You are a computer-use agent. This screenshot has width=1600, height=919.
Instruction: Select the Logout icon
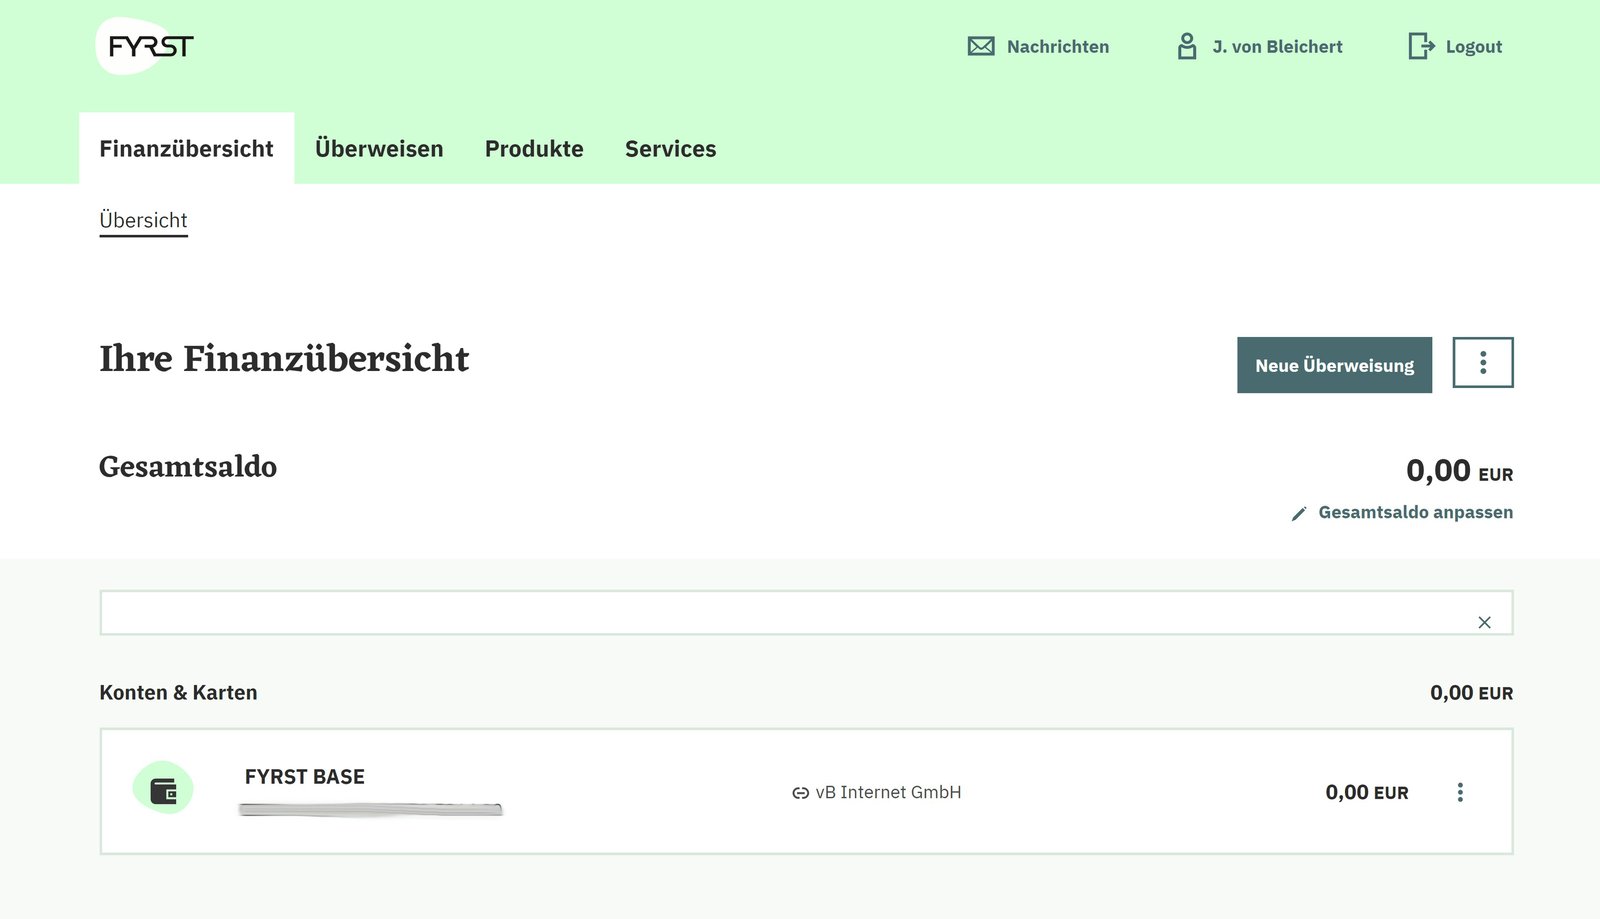tap(1421, 45)
